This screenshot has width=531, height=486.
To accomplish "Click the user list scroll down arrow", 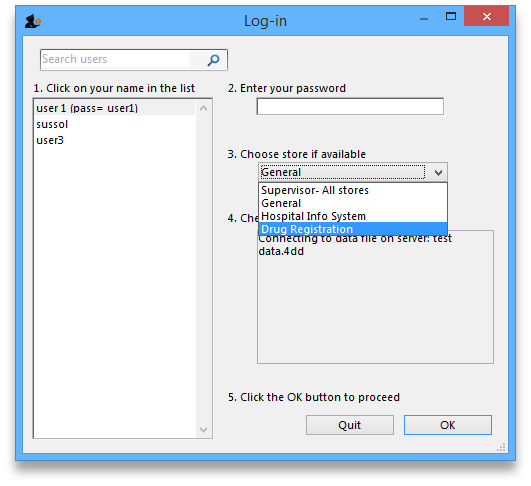I will click(204, 430).
